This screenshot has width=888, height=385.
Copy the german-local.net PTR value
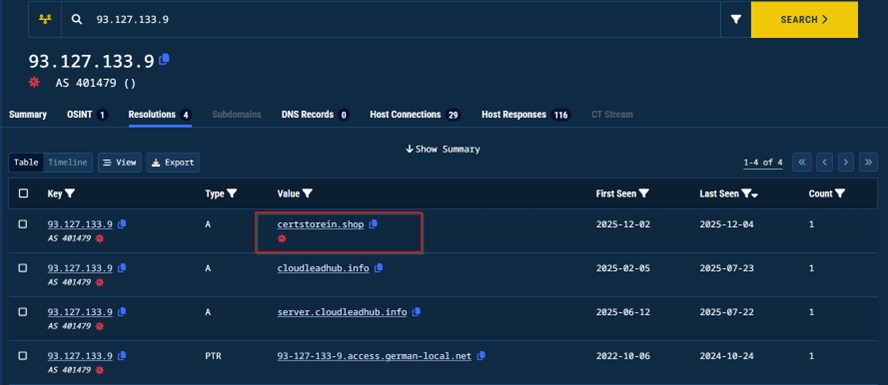coord(481,356)
